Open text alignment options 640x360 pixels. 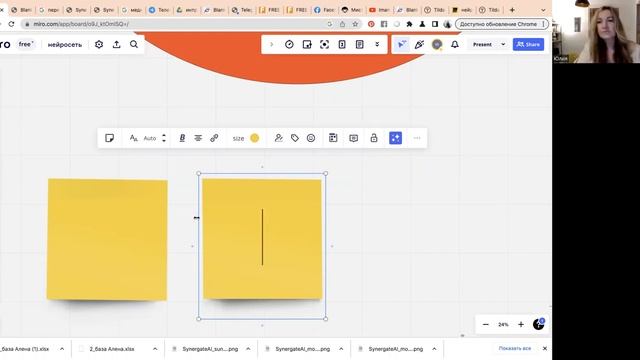click(x=198, y=138)
